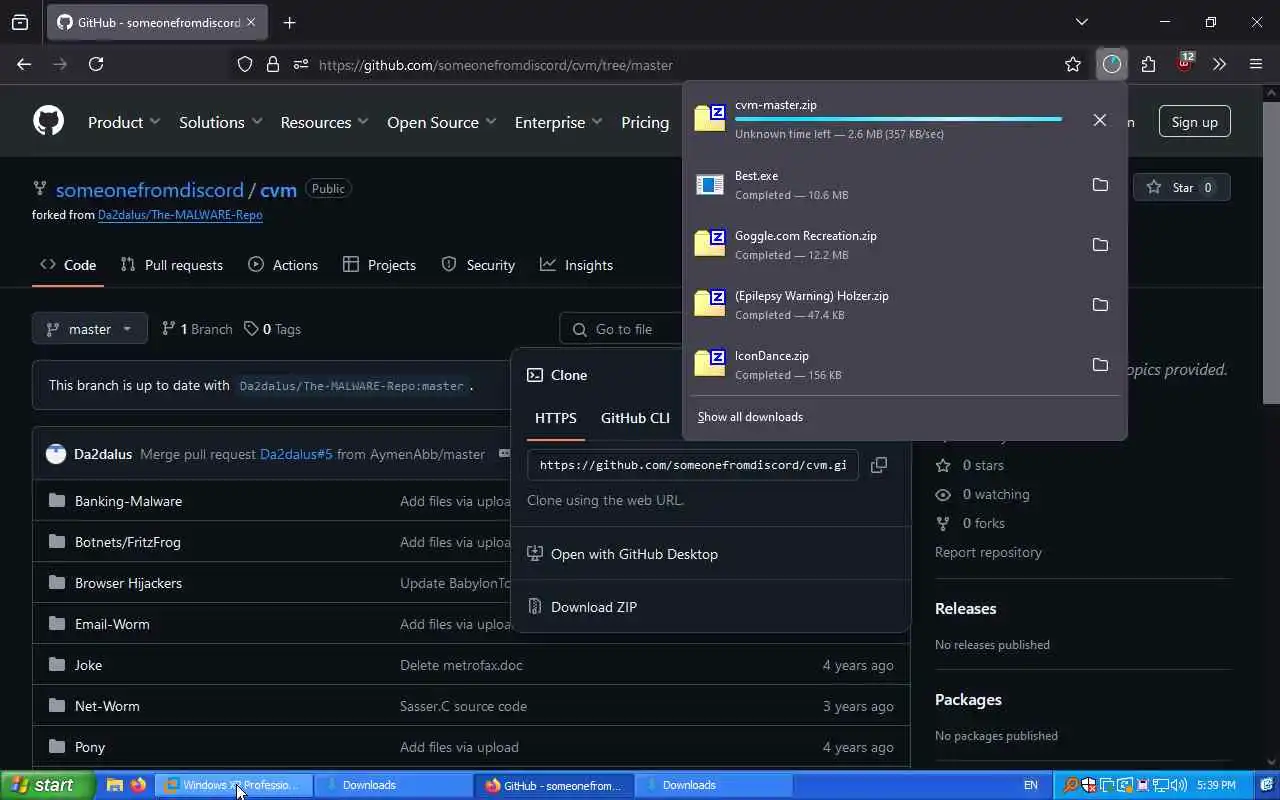
Task: Expand the Solutions dropdown
Action: (220, 122)
